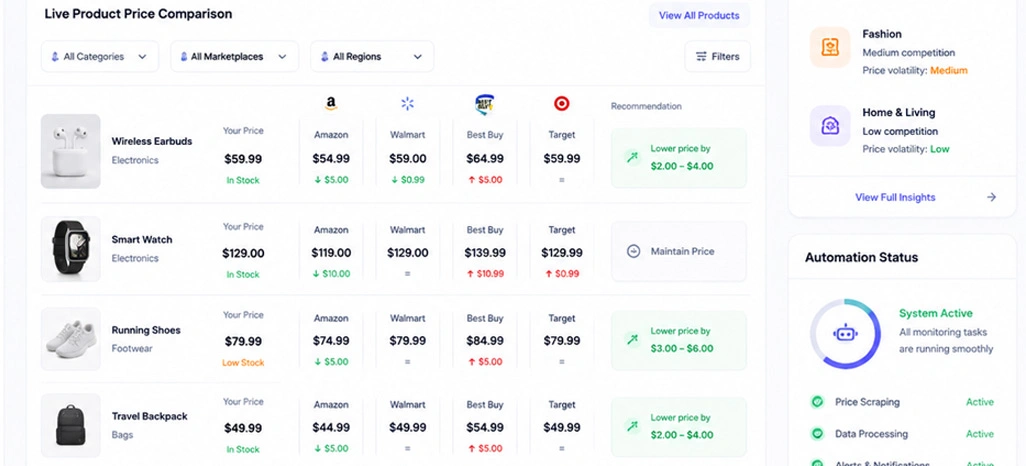The width and height of the screenshot is (1026, 466).
Task: Click the Amazon logo icon
Action: click(331, 103)
